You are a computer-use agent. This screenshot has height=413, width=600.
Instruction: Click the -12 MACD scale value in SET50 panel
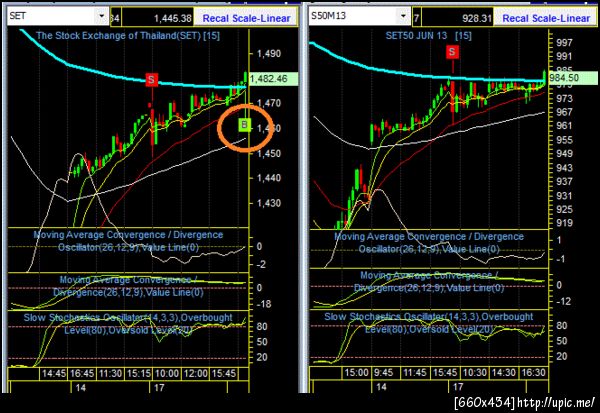click(563, 301)
